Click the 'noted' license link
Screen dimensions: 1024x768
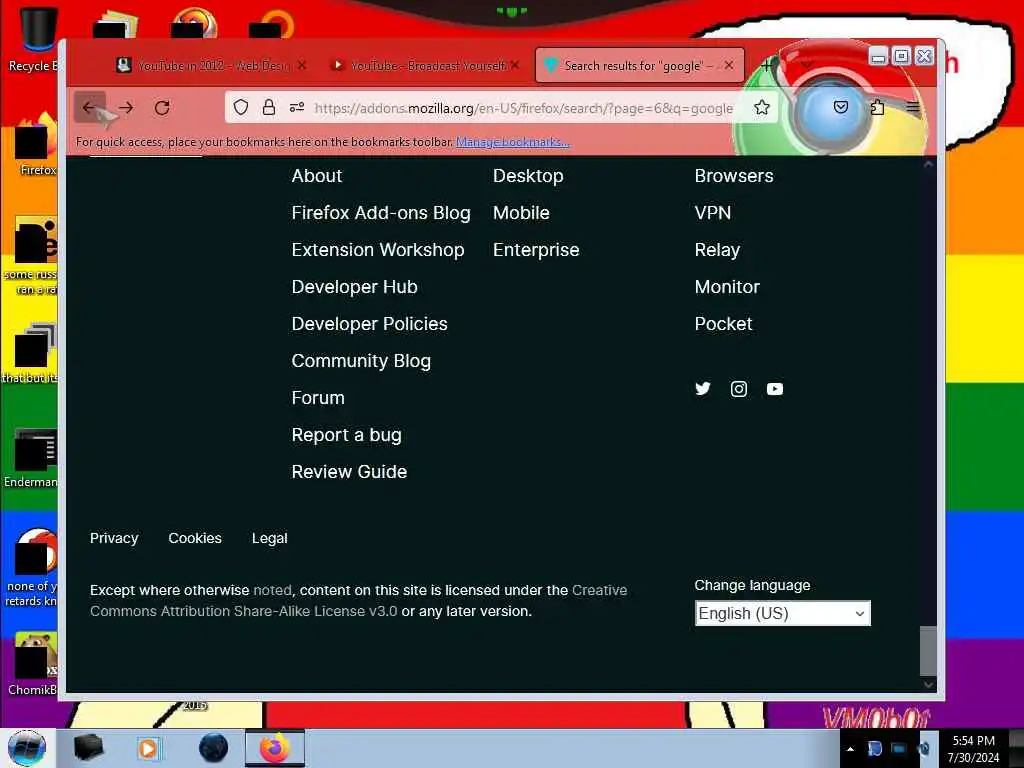(x=272, y=590)
